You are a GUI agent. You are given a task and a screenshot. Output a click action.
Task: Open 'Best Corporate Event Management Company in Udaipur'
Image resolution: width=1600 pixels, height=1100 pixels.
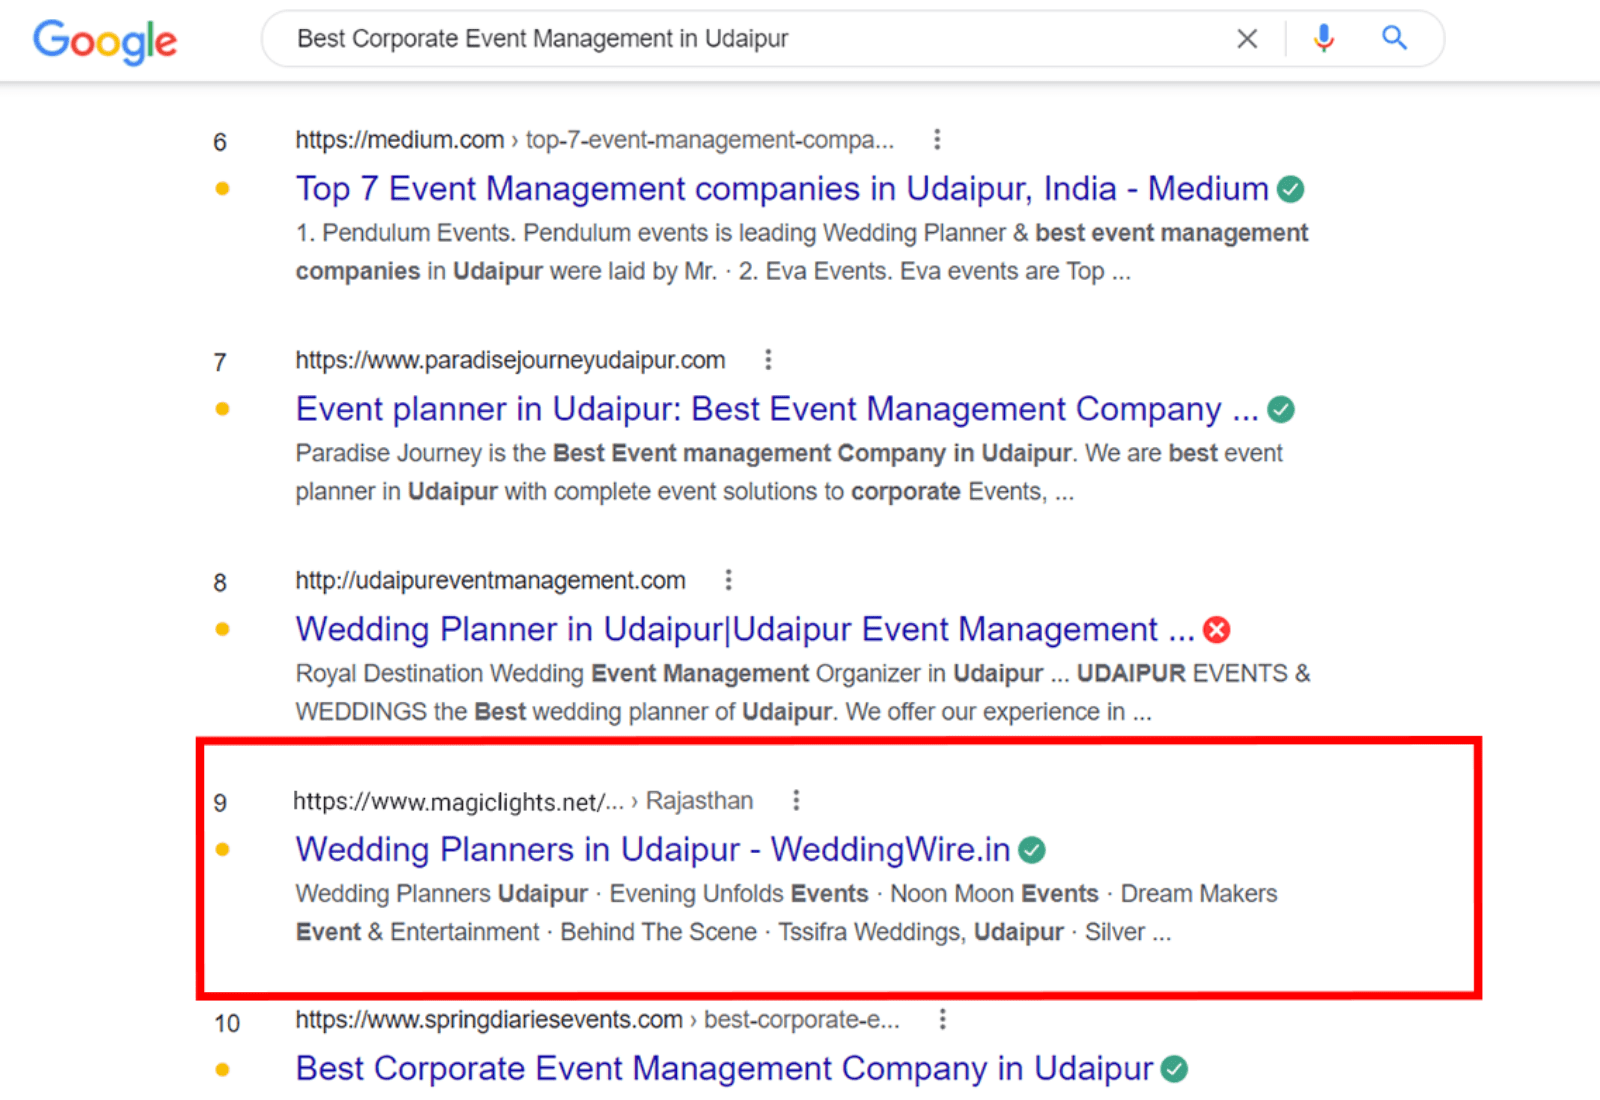point(724,1068)
